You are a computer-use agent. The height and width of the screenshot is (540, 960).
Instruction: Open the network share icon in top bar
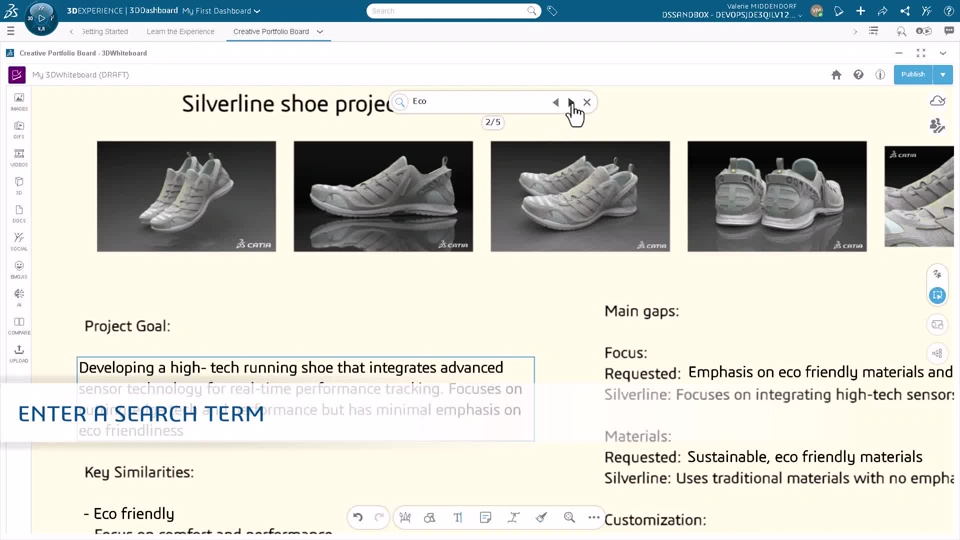(905, 11)
